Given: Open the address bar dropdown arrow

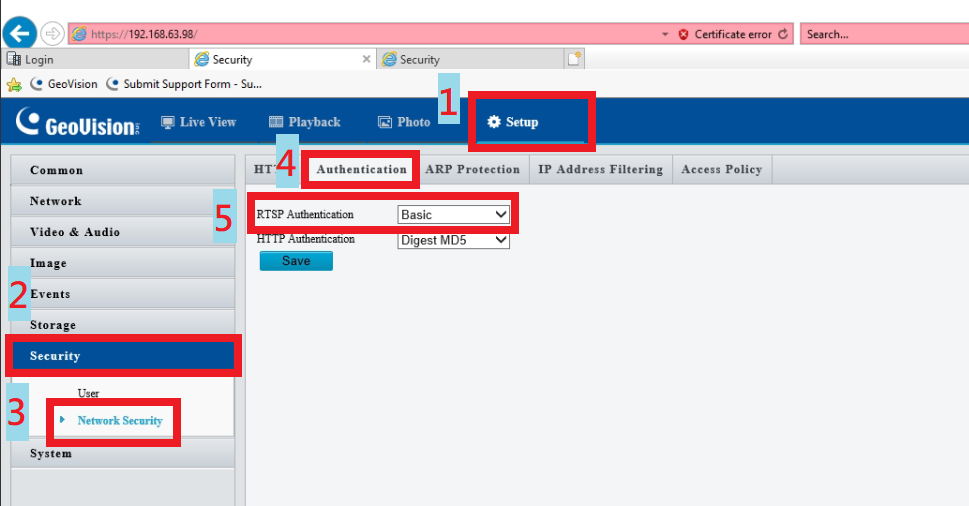Looking at the screenshot, I should point(665,35).
